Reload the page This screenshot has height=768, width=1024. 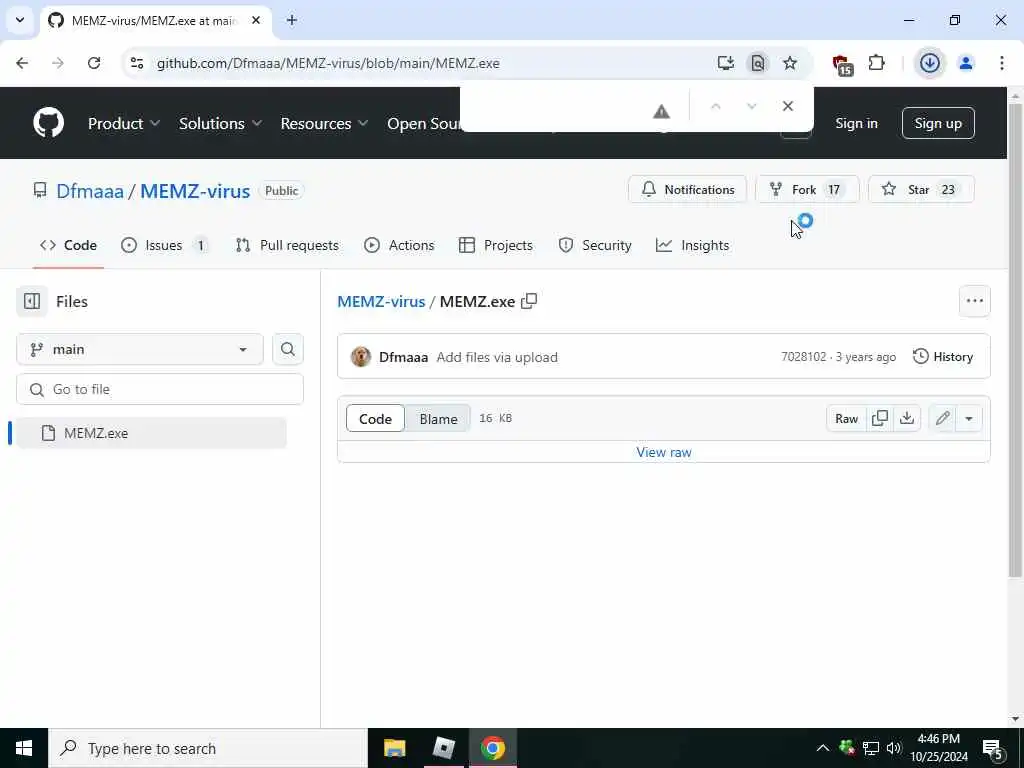(x=94, y=63)
